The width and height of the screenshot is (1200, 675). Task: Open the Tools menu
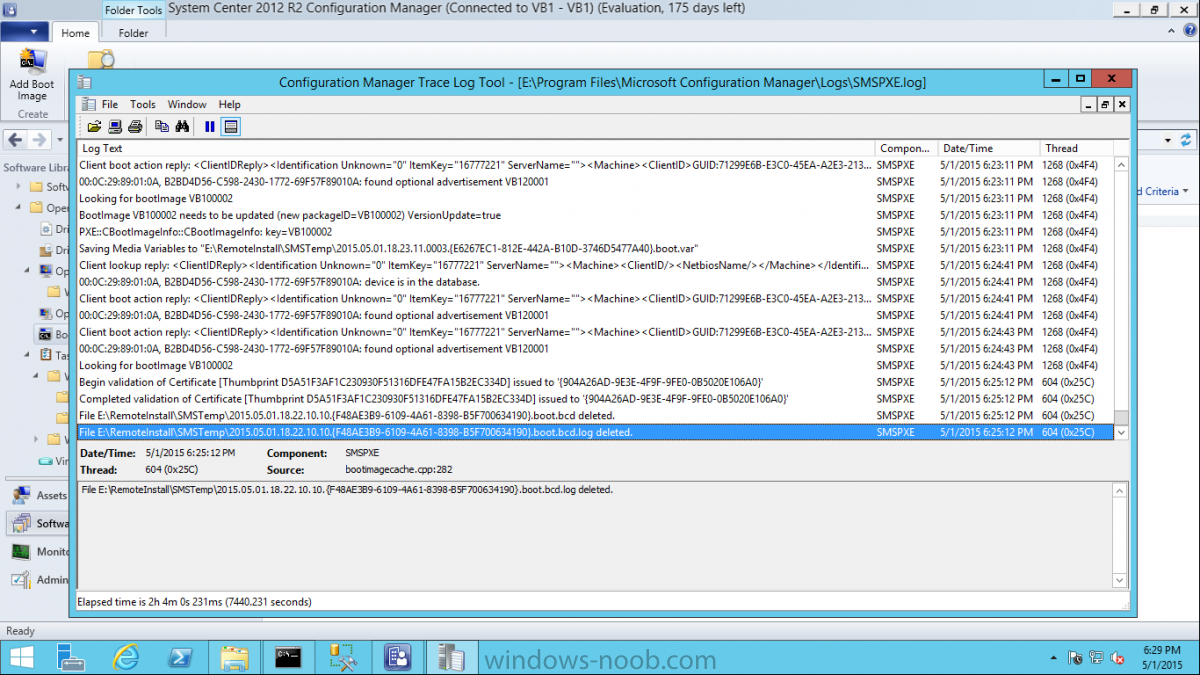[x=143, y=104]
